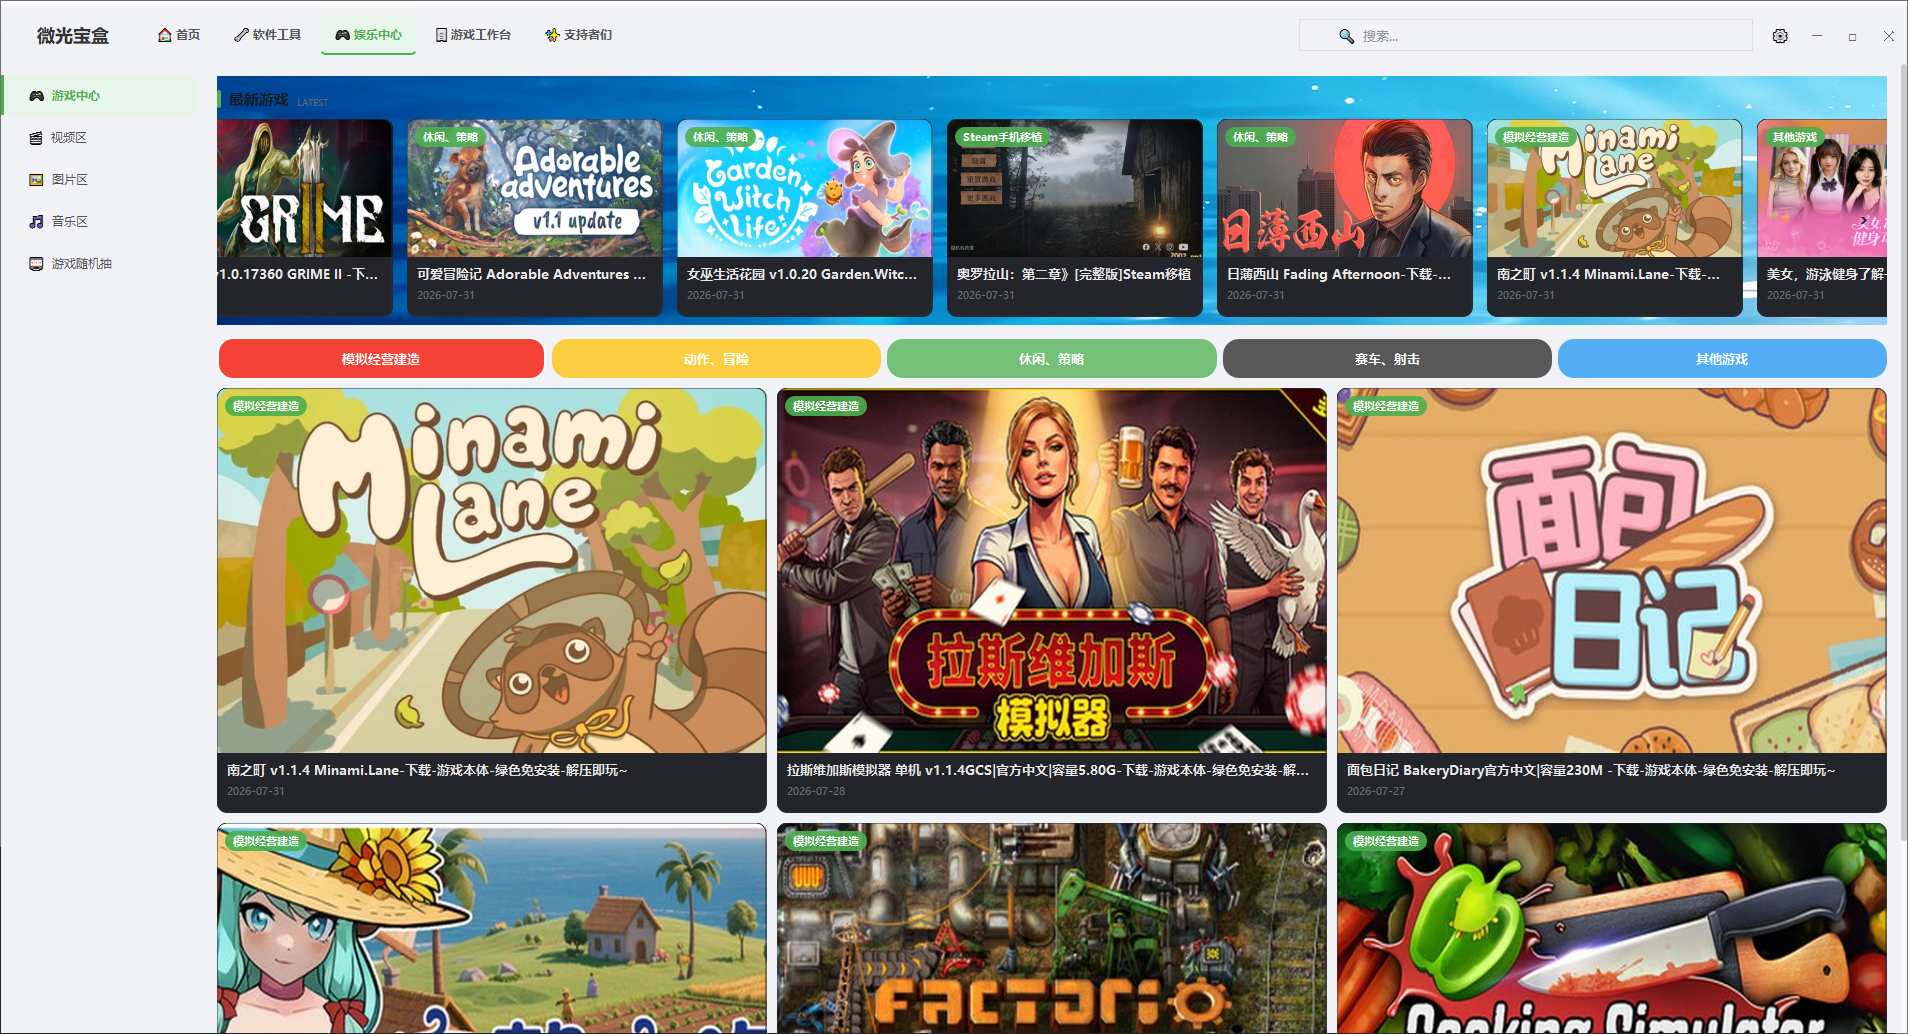
Task: Open the 面包日记 large cover image
Action: point(1612,571)
